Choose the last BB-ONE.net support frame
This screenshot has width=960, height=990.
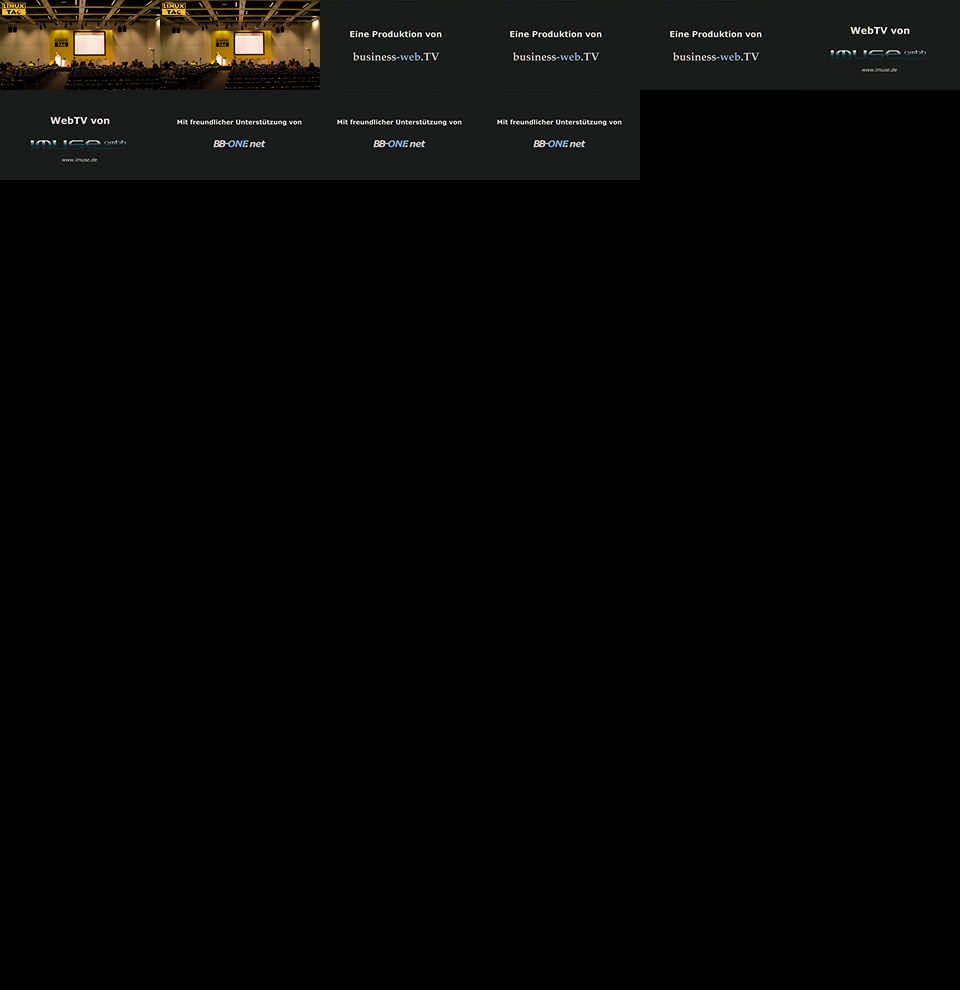(x=560, y=135)
